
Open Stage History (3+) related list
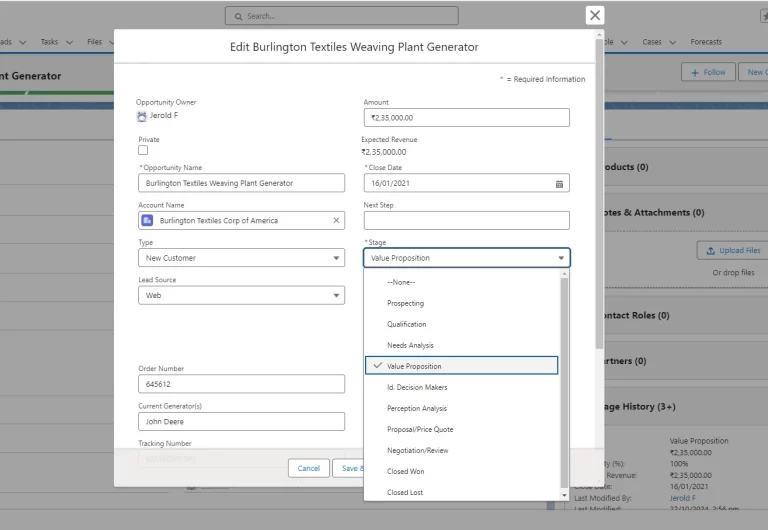[x=639, y=407]
